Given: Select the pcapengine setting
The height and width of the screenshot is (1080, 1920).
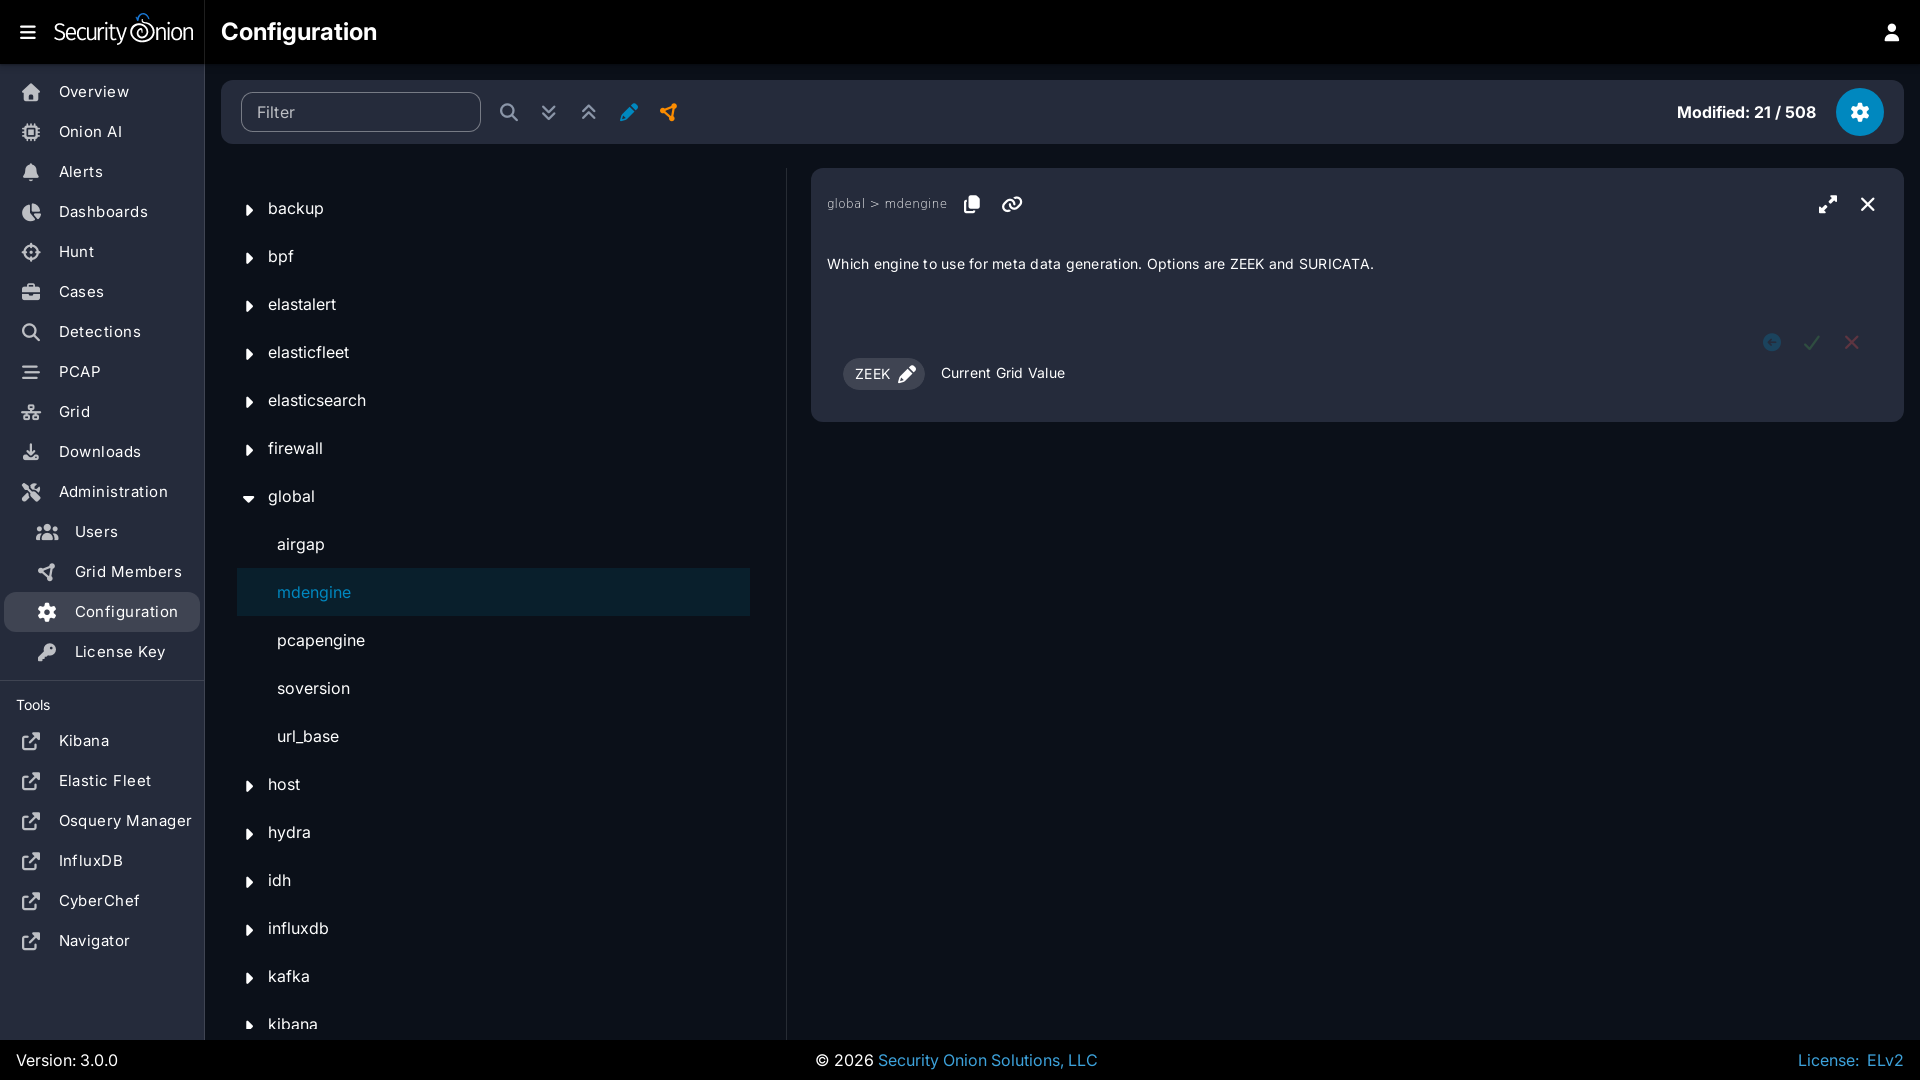Looking at the screenshot, I should pyautogui.click(x=321, y=640).
